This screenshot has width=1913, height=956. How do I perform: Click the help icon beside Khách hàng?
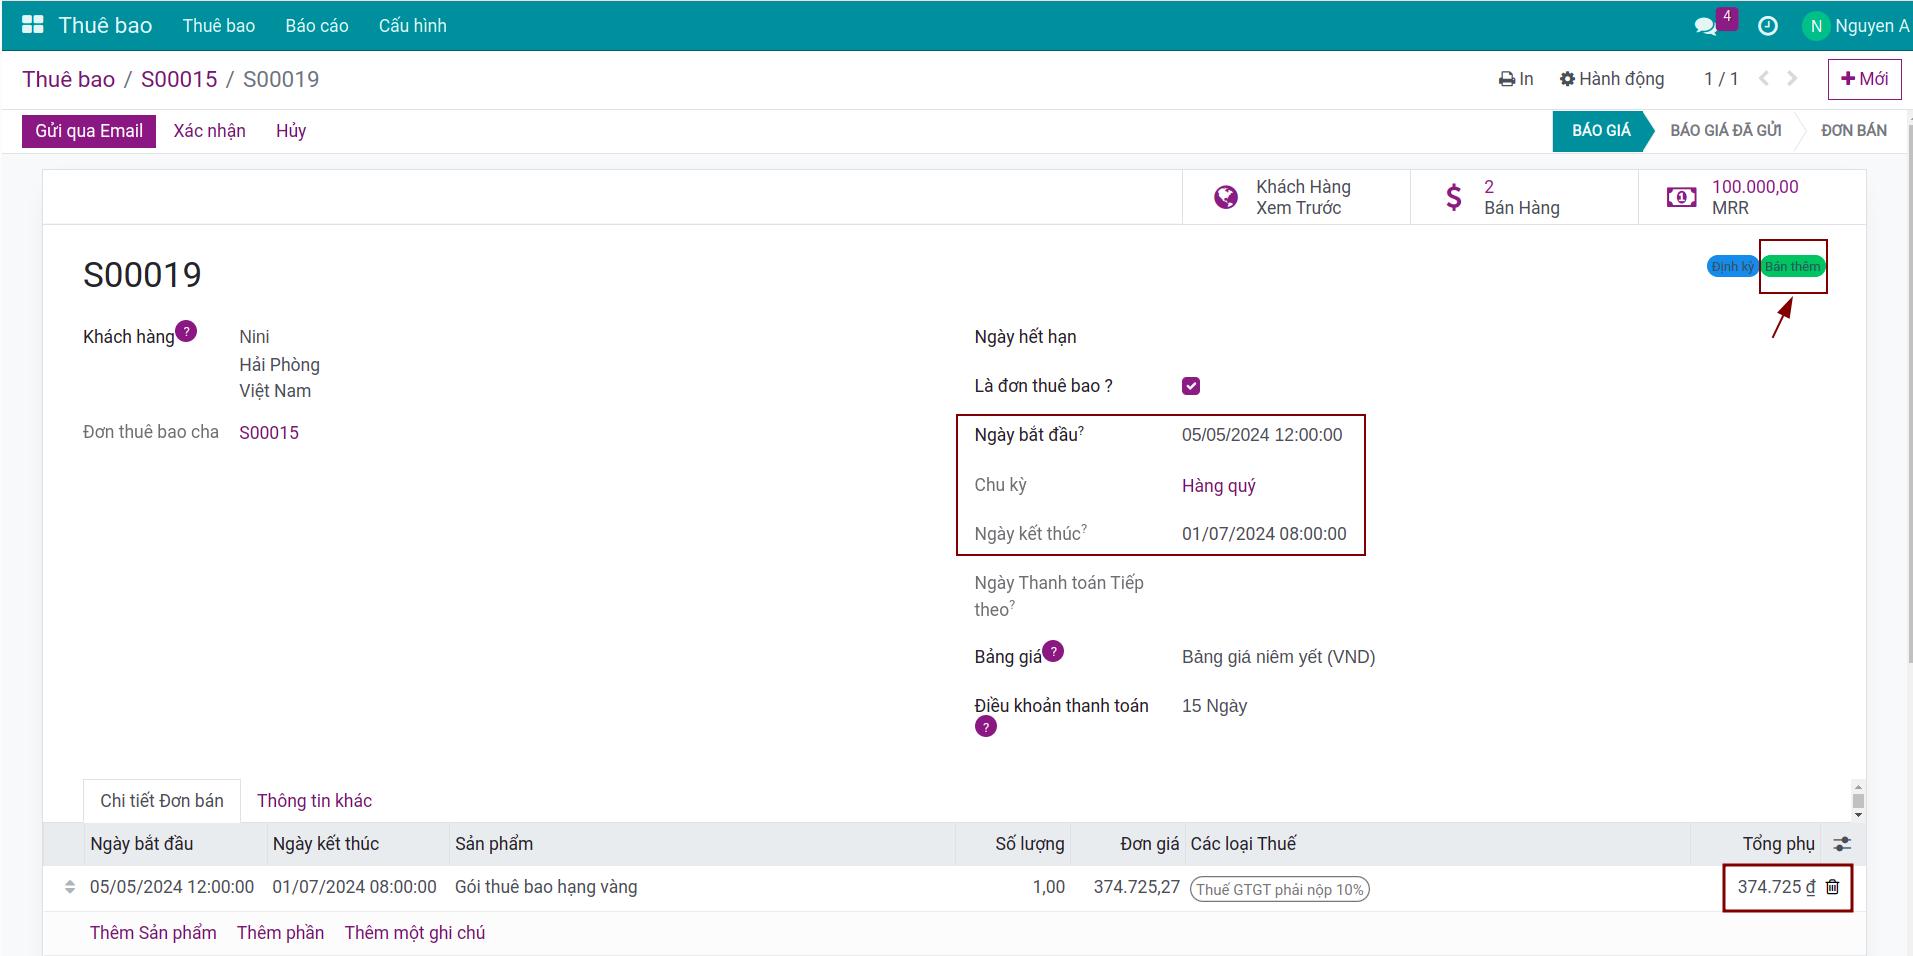(186, 331)
